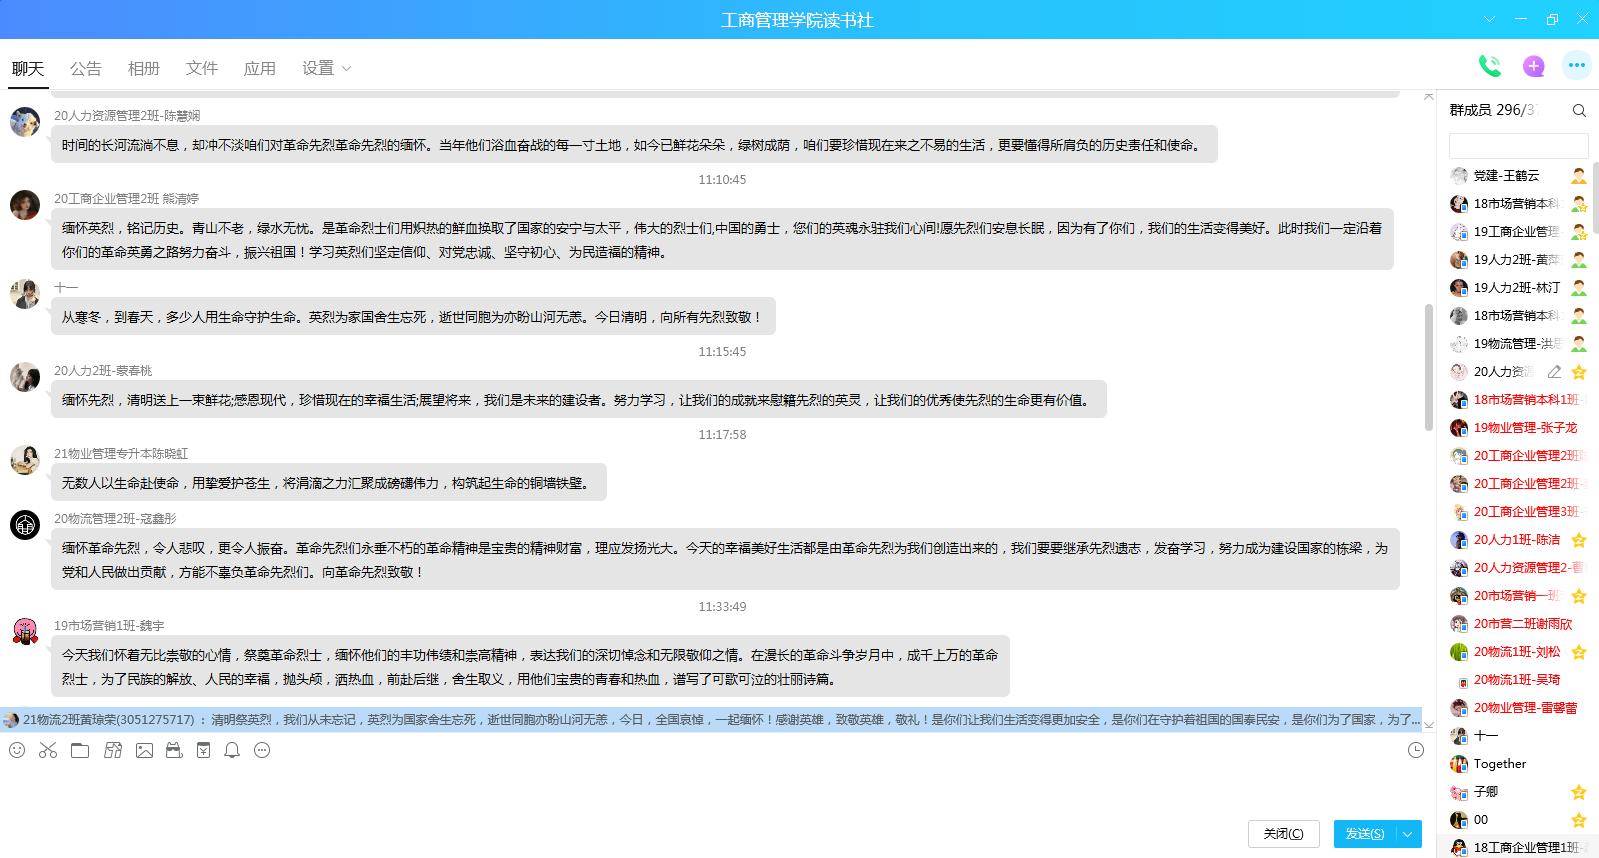Click the 发送(S) button

coord(1364,834)
